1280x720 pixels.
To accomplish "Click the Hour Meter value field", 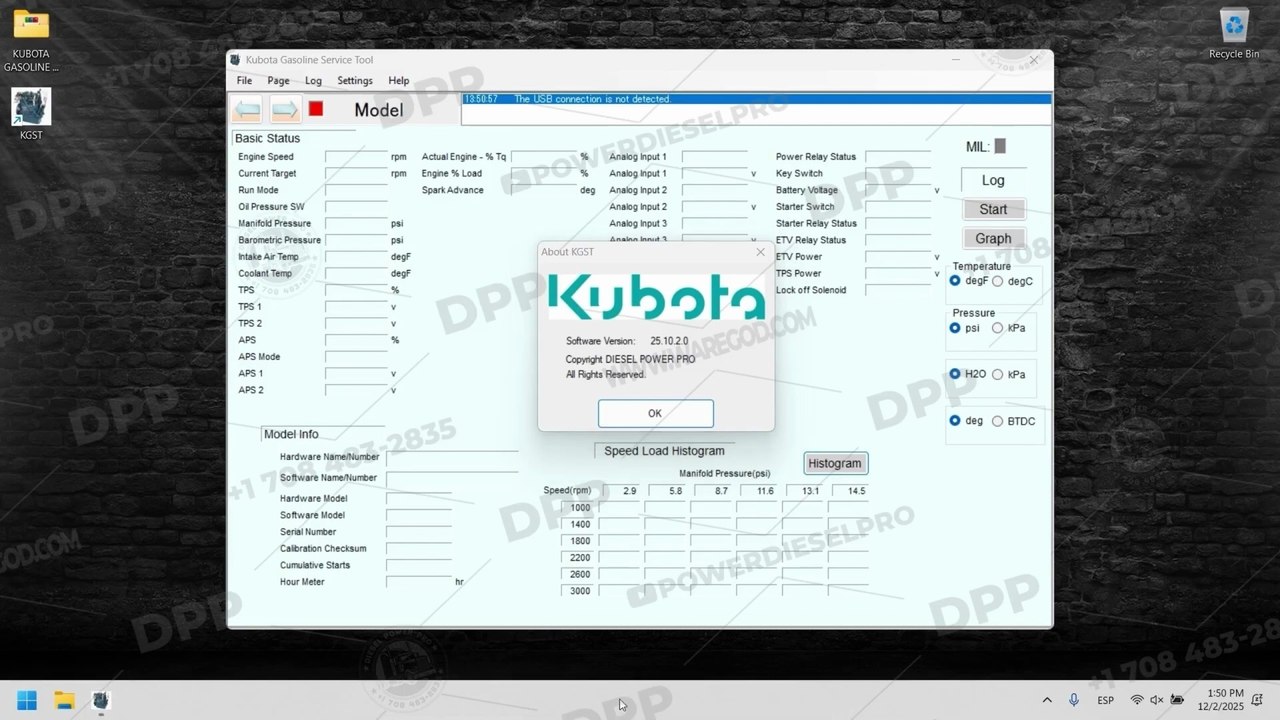I will coord(419,582).
